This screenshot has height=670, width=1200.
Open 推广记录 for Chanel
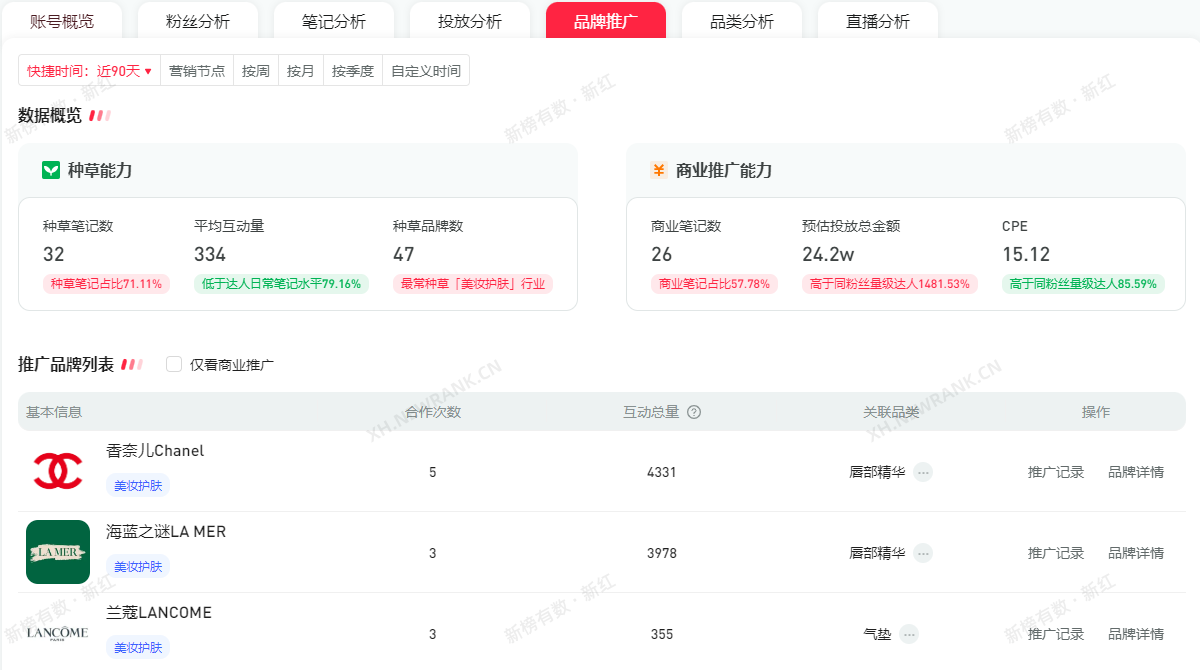coord(1056,472)
